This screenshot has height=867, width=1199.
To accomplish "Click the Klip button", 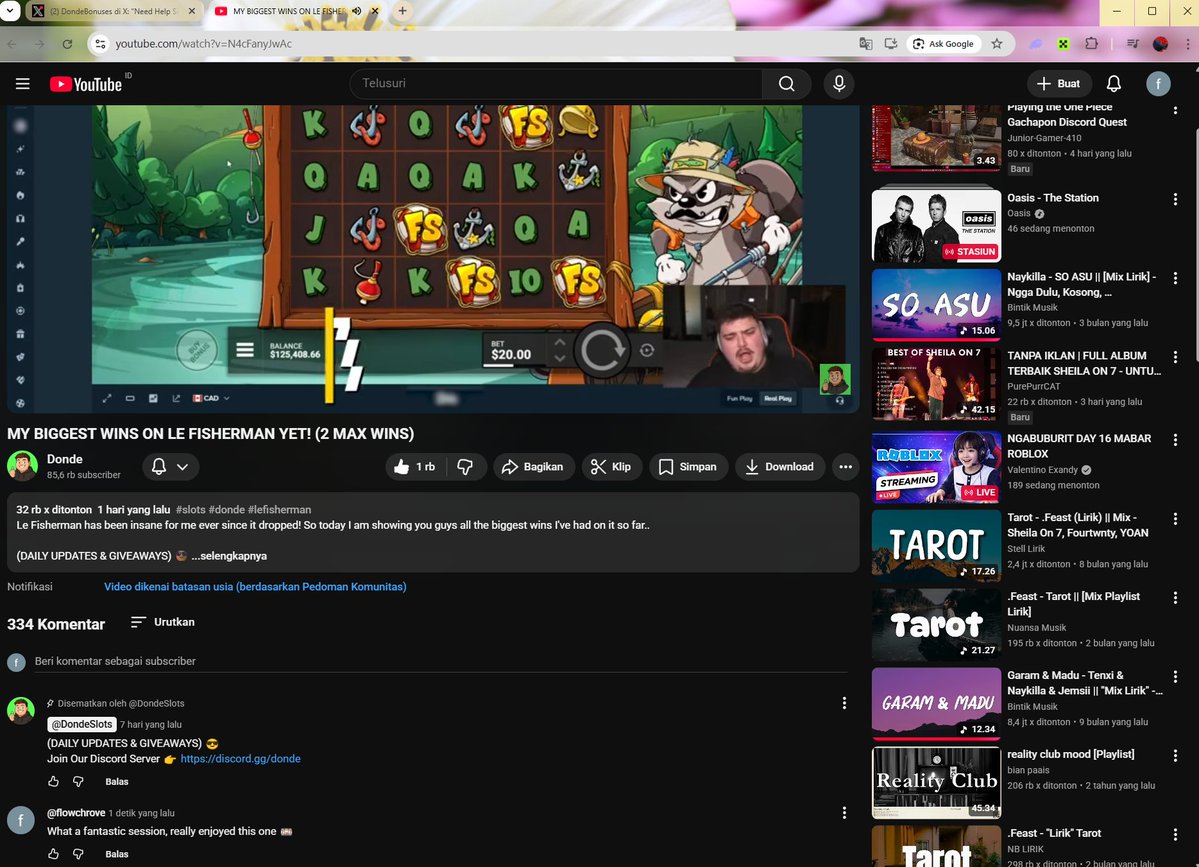I will (611, 467).
